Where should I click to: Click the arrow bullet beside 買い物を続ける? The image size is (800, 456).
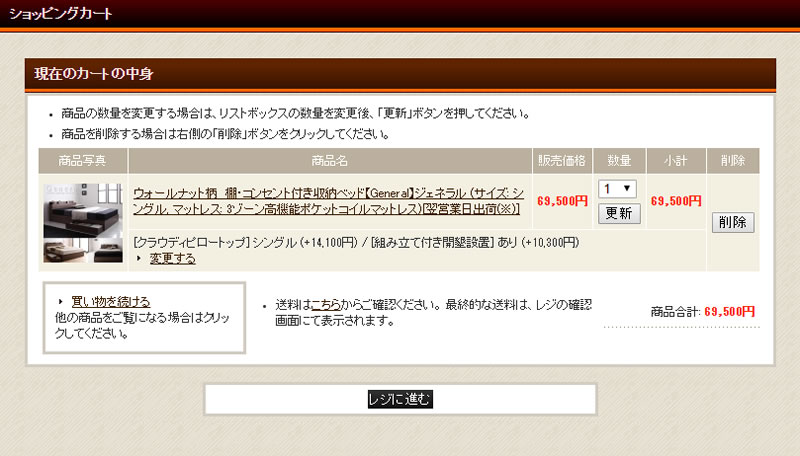(x=61, y=301)
